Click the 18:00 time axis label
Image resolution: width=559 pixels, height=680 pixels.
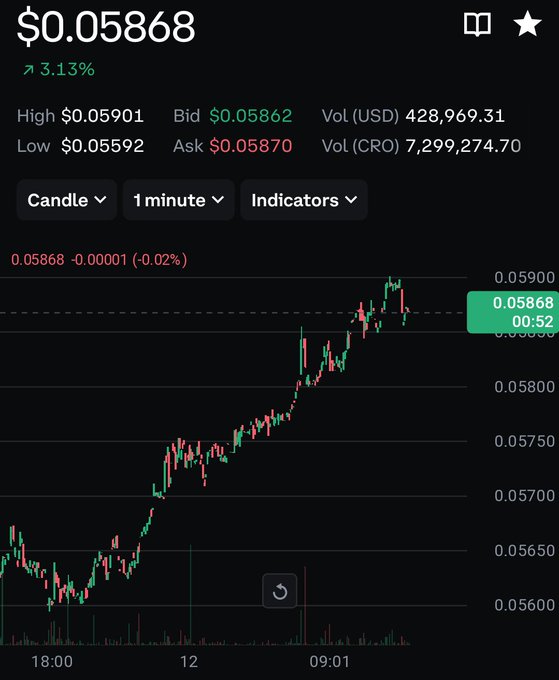(52, 661)
